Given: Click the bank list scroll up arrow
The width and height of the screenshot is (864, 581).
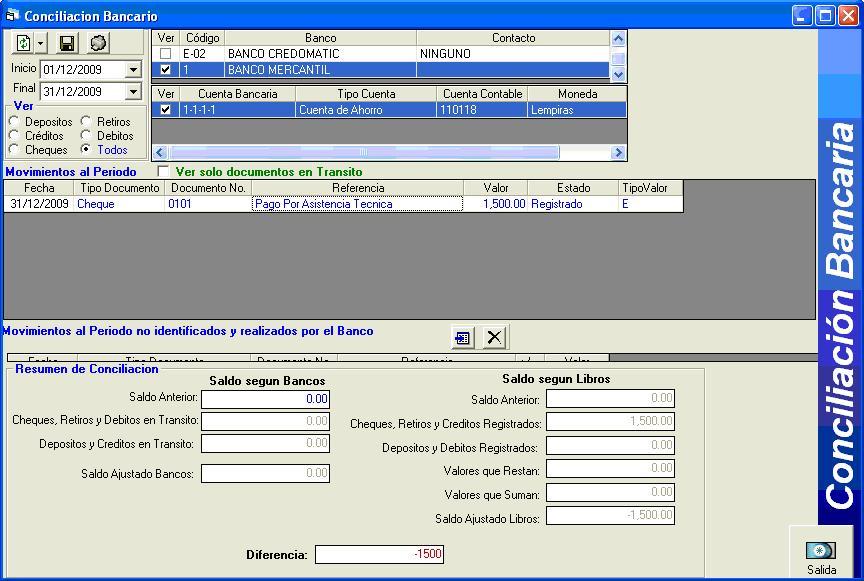Looking at the screenshot, I should [618, 39].
